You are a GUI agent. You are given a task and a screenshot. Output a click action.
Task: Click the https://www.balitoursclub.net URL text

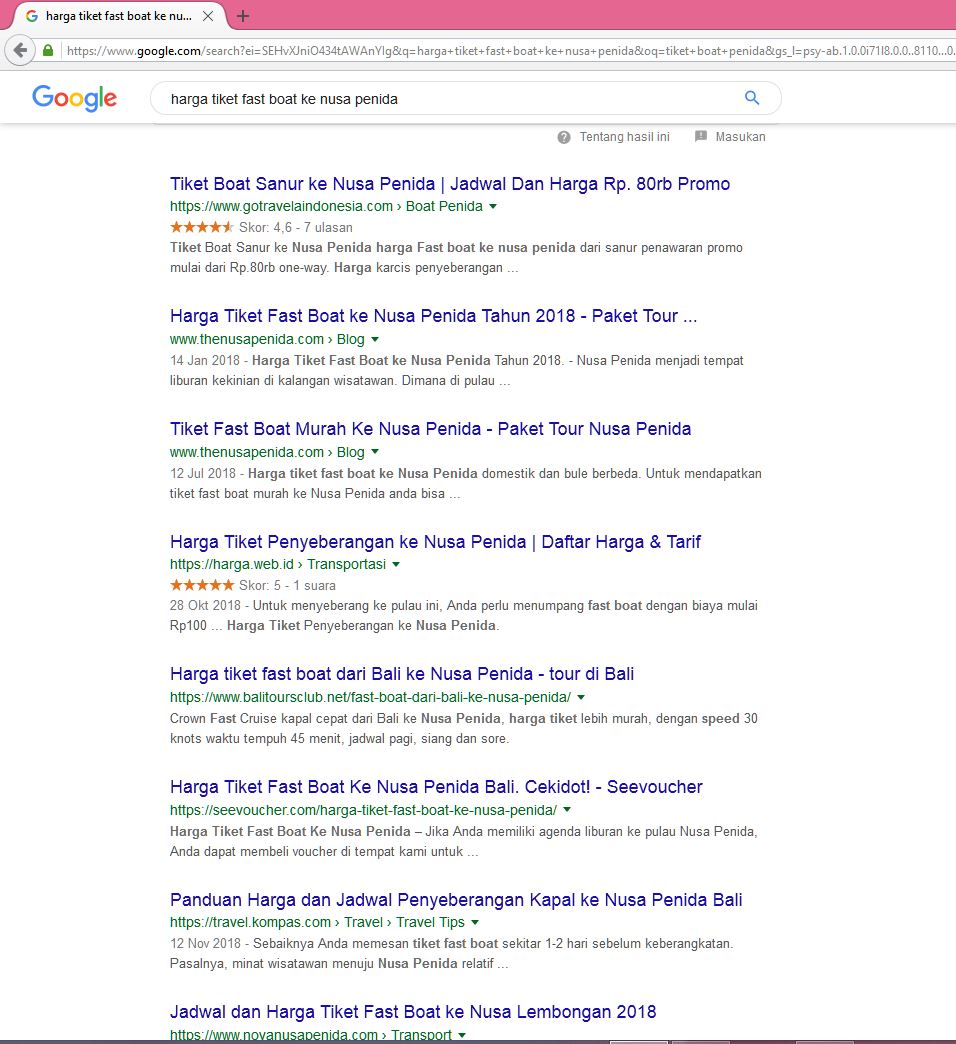click(x=370, y=697)
